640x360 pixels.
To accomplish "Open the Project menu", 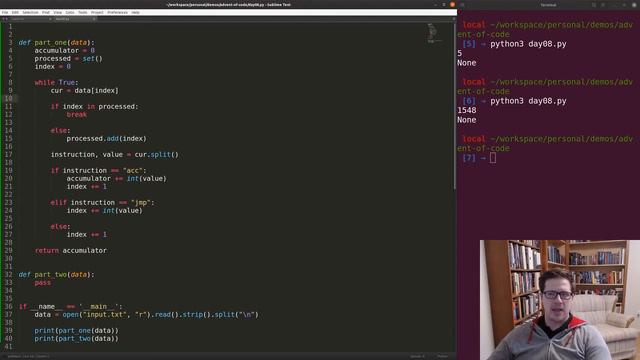I will (97, 12).
